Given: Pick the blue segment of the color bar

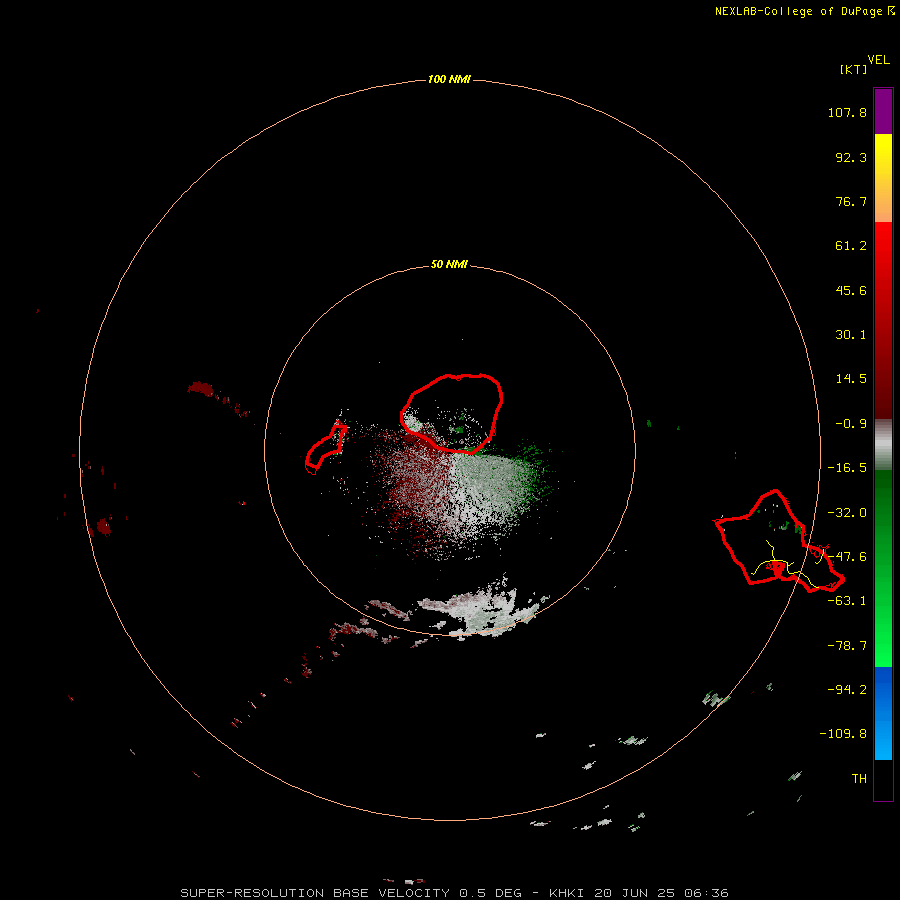Looking at the screenshot, I should tap(883, 713).
